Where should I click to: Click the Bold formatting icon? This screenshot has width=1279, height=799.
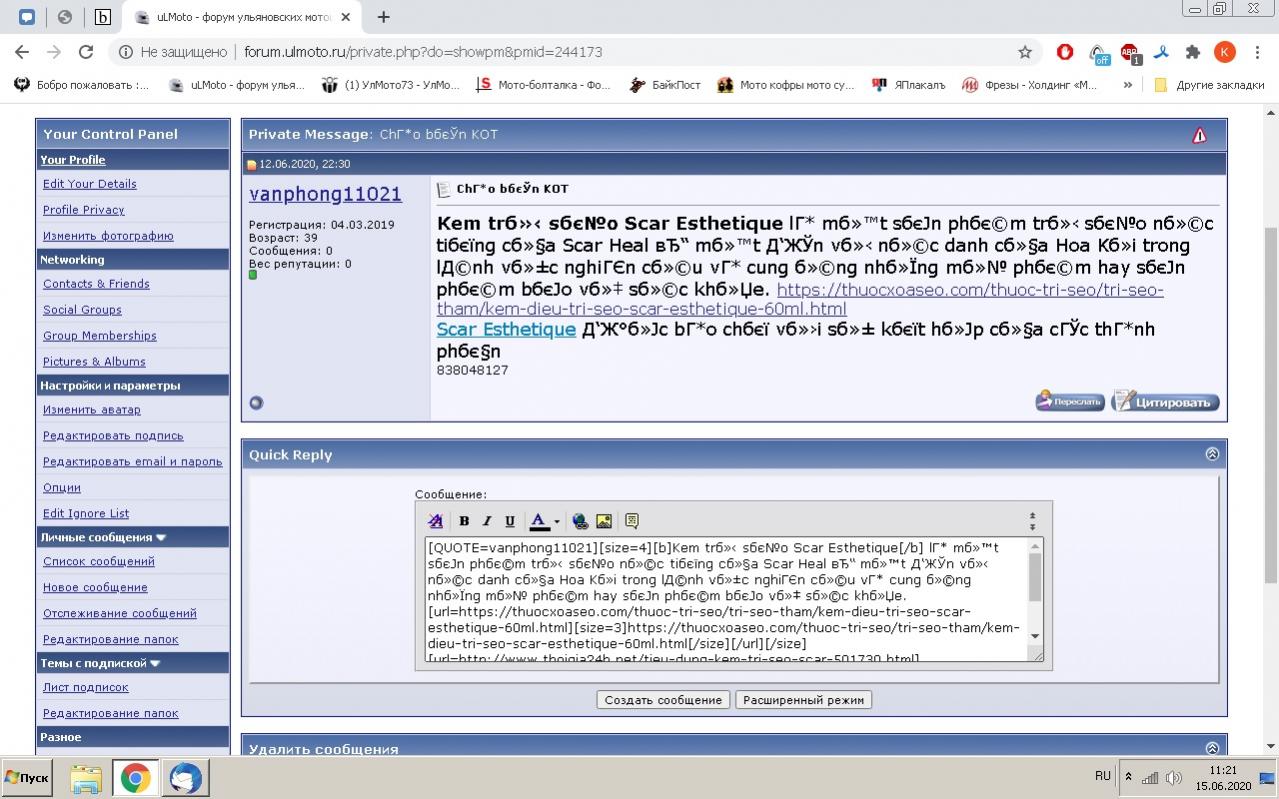(x=464, y=521)
